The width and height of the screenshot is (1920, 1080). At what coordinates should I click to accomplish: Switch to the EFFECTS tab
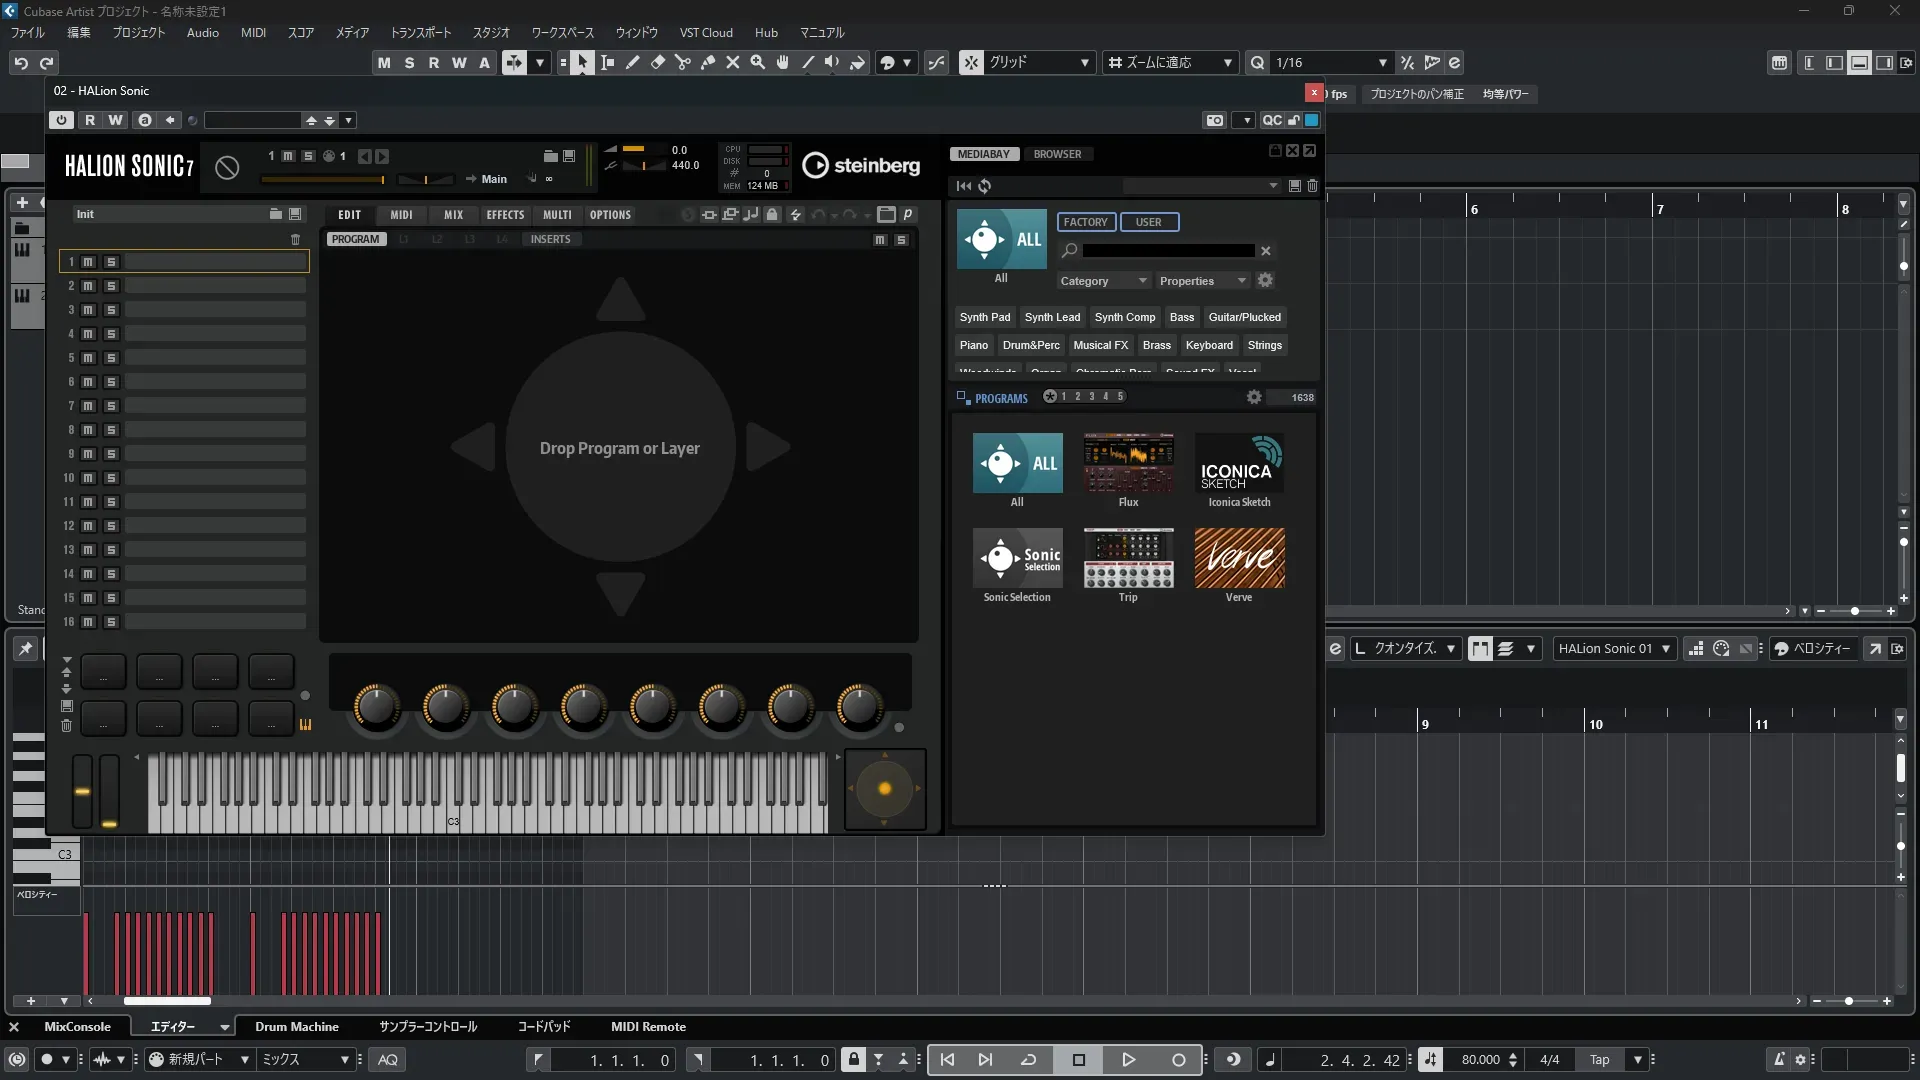(505, 215)
